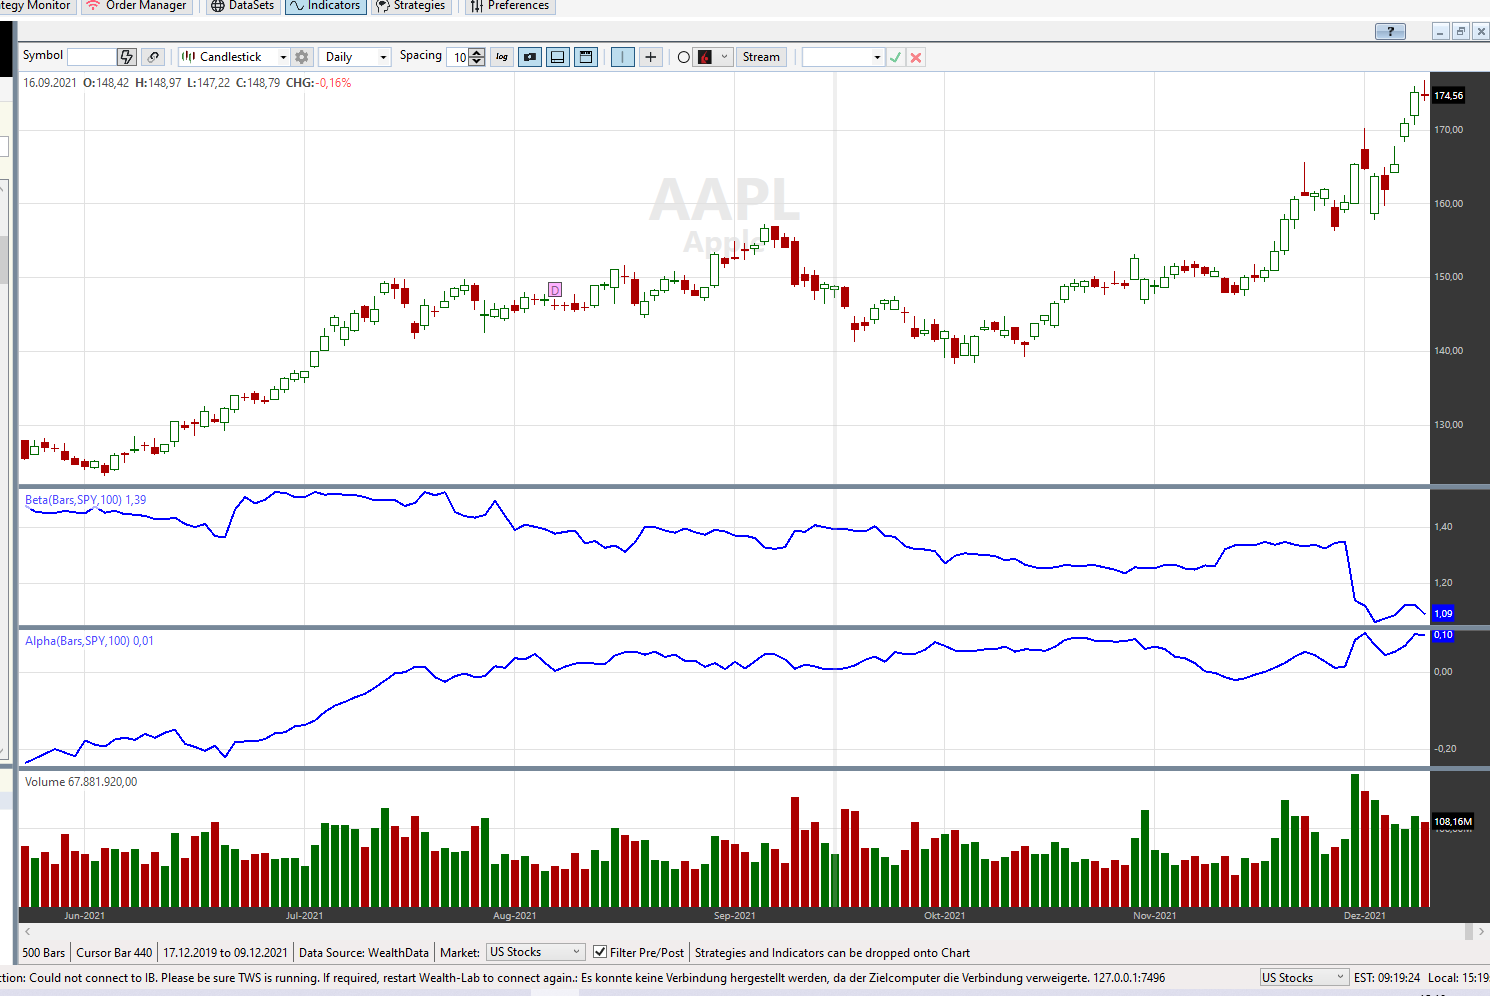Minimize the chart window

(1441, 31)
